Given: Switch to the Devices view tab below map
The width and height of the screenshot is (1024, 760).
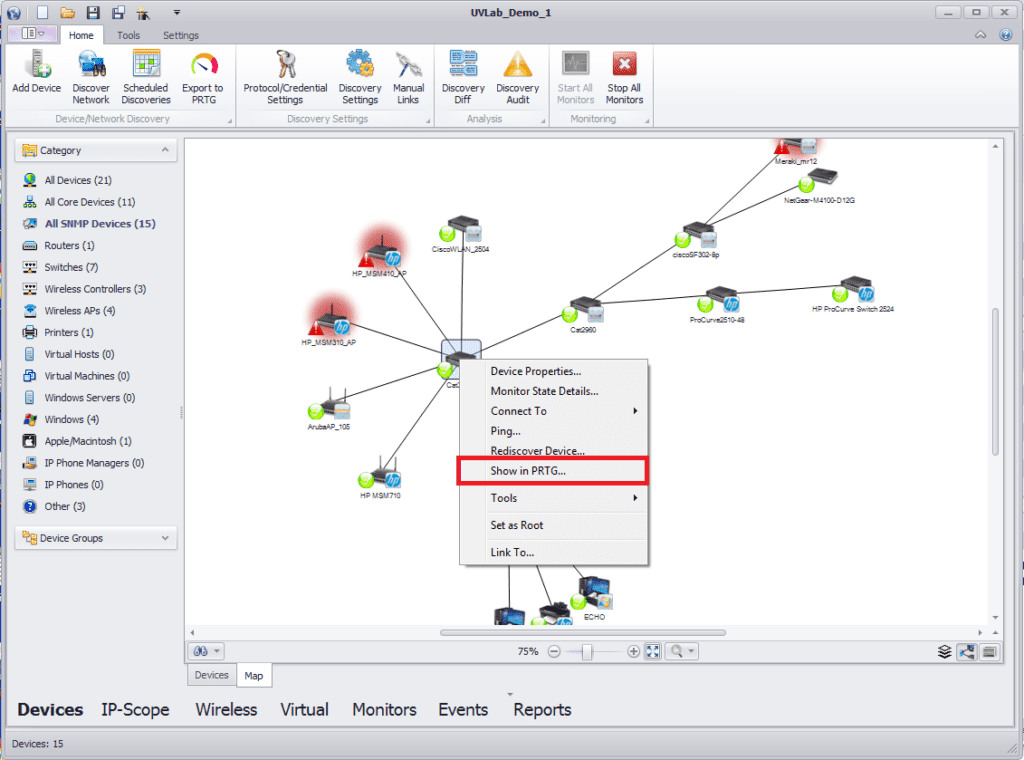Looking at the screenshot, I should tap(212, 675).
